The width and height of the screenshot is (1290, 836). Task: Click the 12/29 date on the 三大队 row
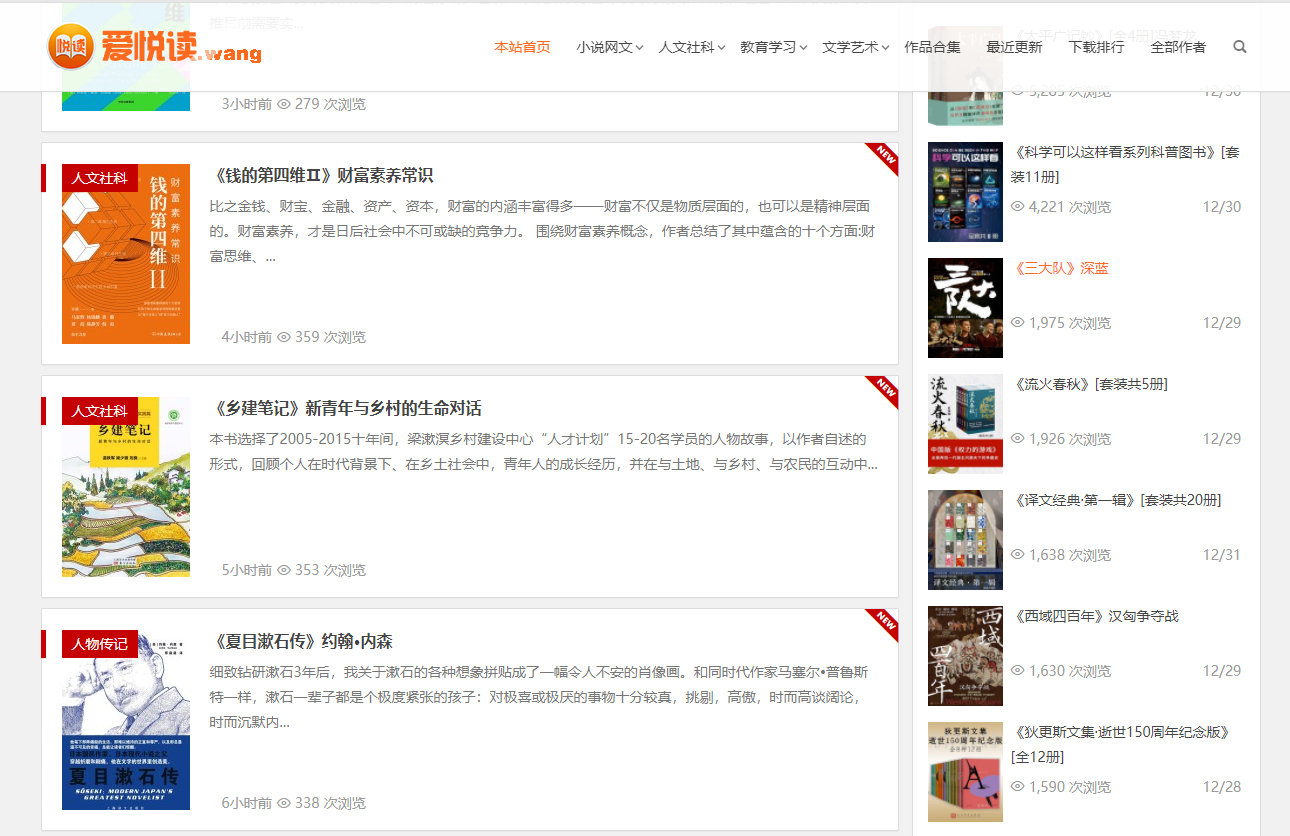(x=1222, y=323)
